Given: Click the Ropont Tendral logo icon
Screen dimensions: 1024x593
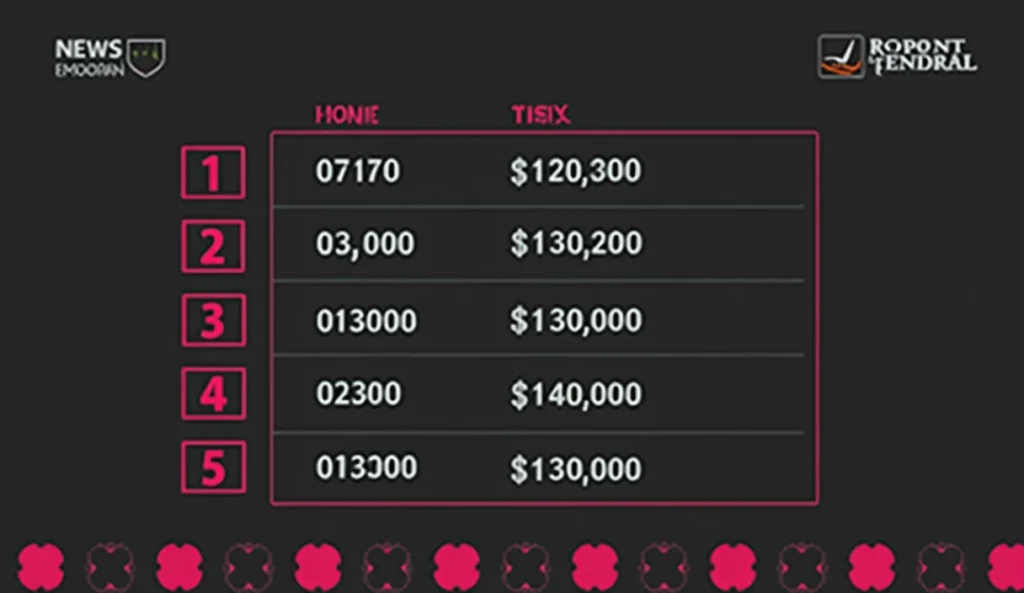Looking at the screenshot, I should 841,57.
